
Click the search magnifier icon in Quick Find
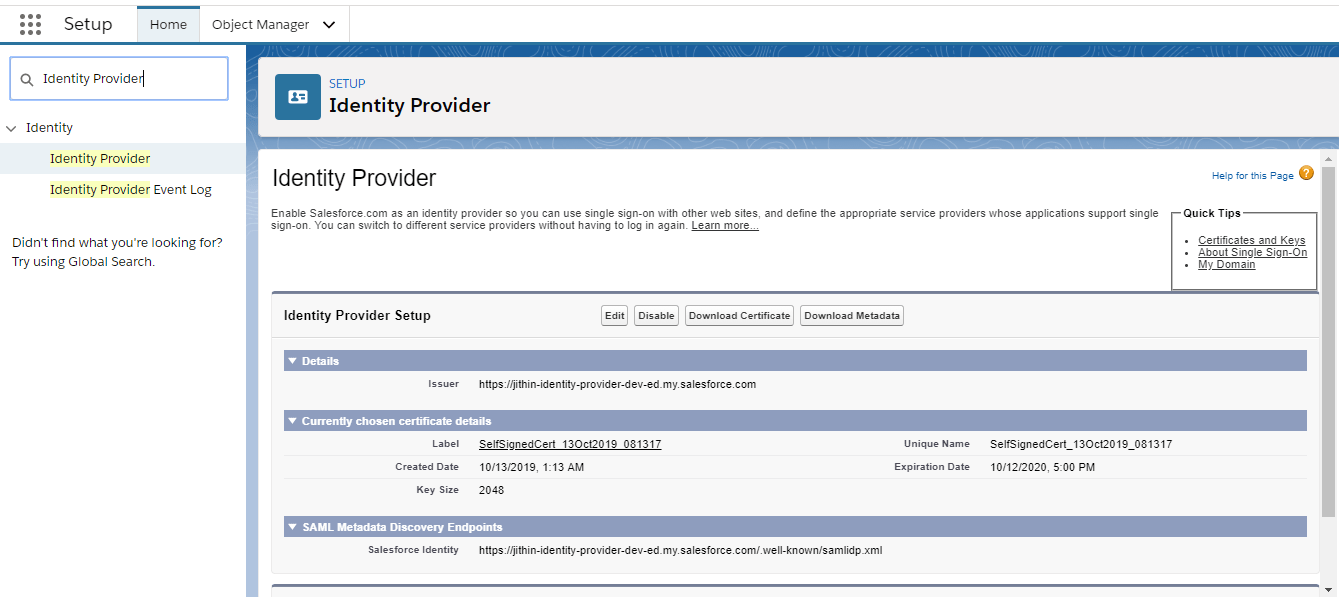coord(27,79)
